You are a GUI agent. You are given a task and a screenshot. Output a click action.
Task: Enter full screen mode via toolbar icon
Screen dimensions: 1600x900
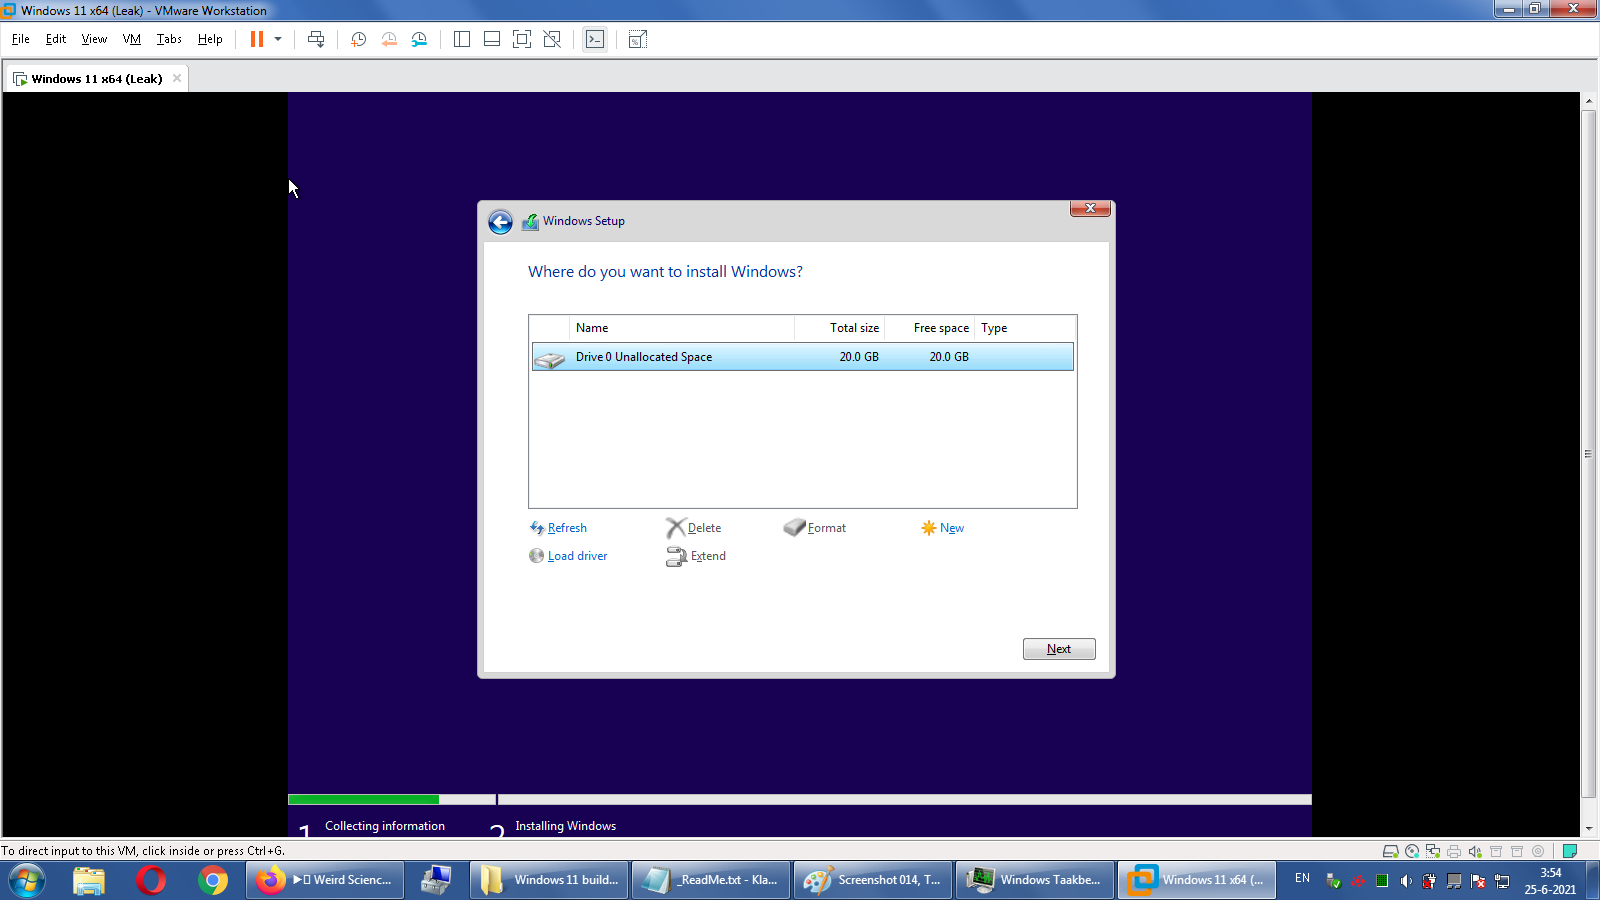pyautogui.click(x=522, y=39)
